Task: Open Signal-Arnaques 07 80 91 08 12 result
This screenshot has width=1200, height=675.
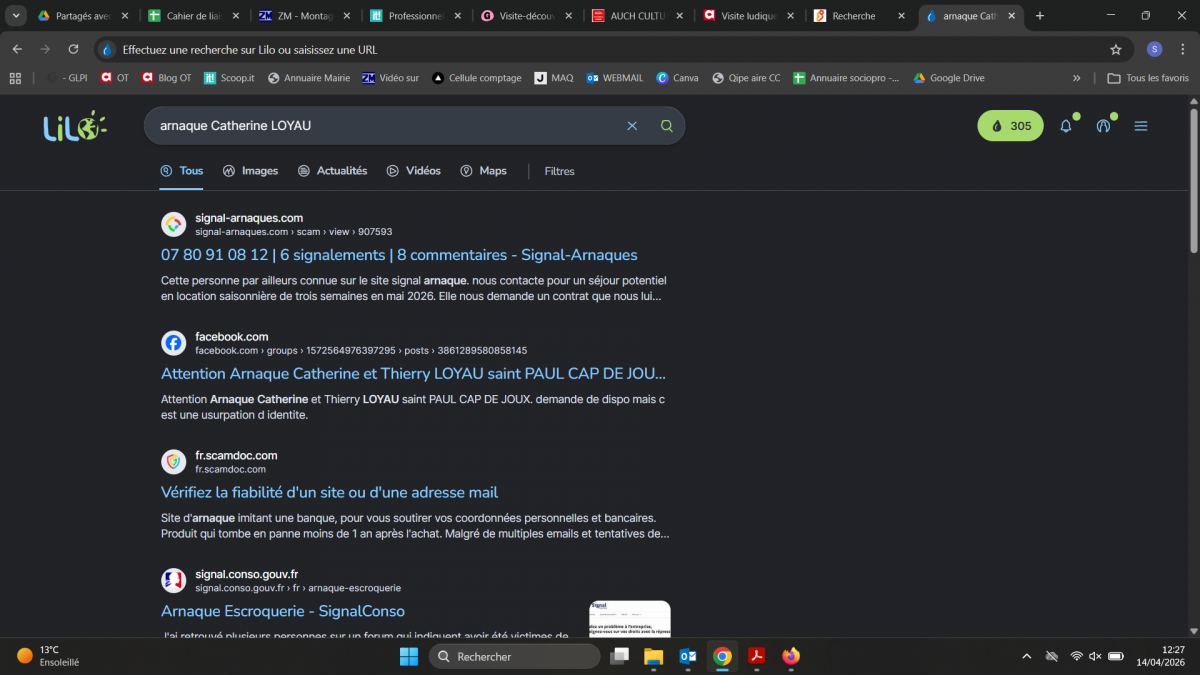Action: 399,255
